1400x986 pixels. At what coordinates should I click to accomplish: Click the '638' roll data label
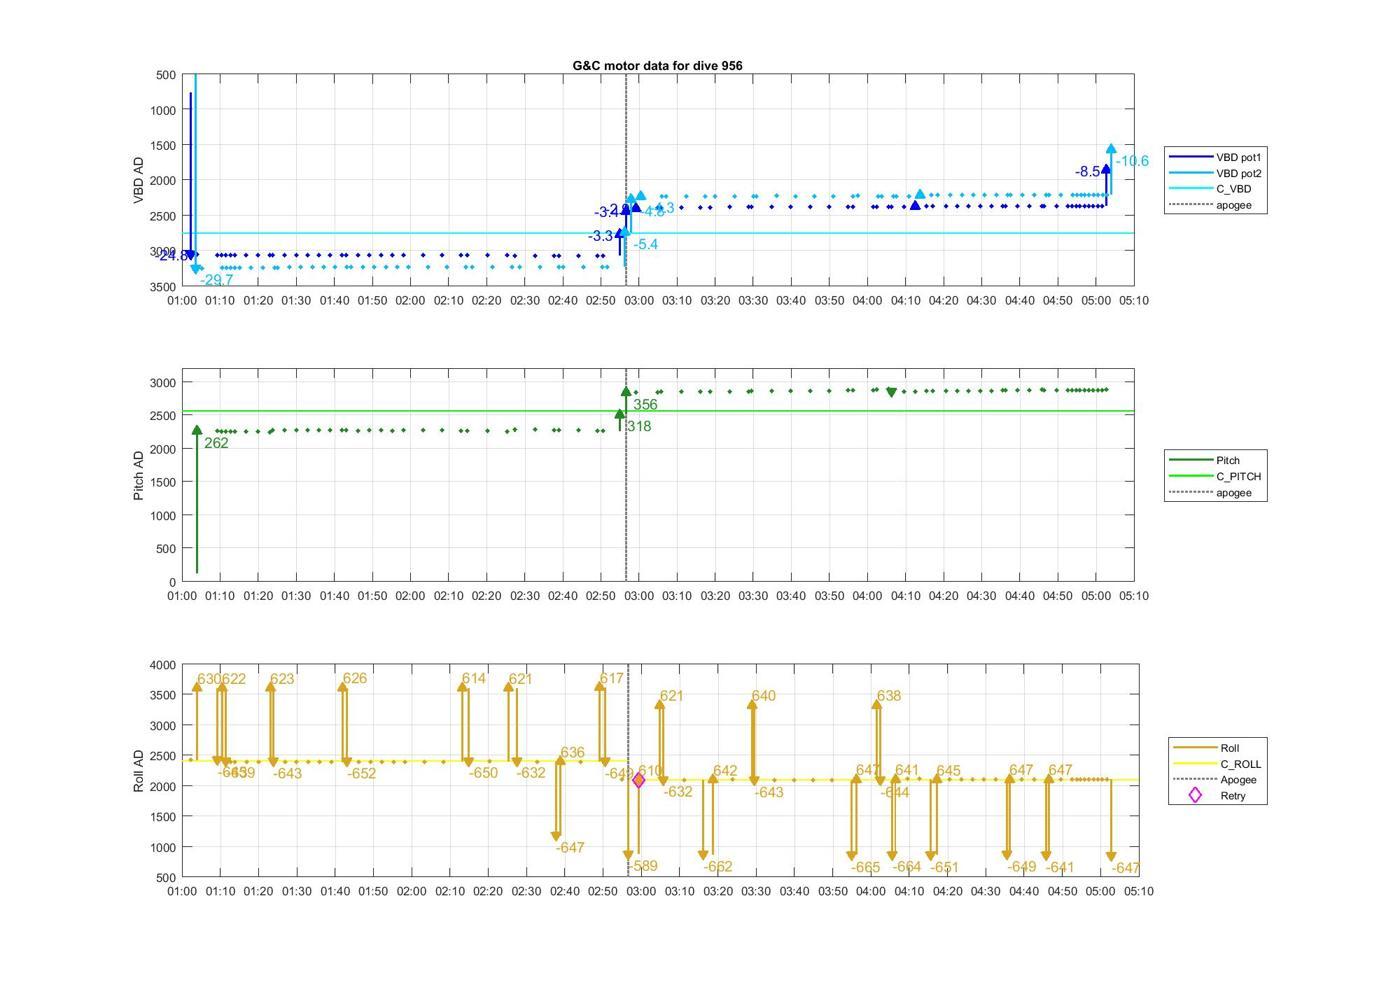click(888, 696)
